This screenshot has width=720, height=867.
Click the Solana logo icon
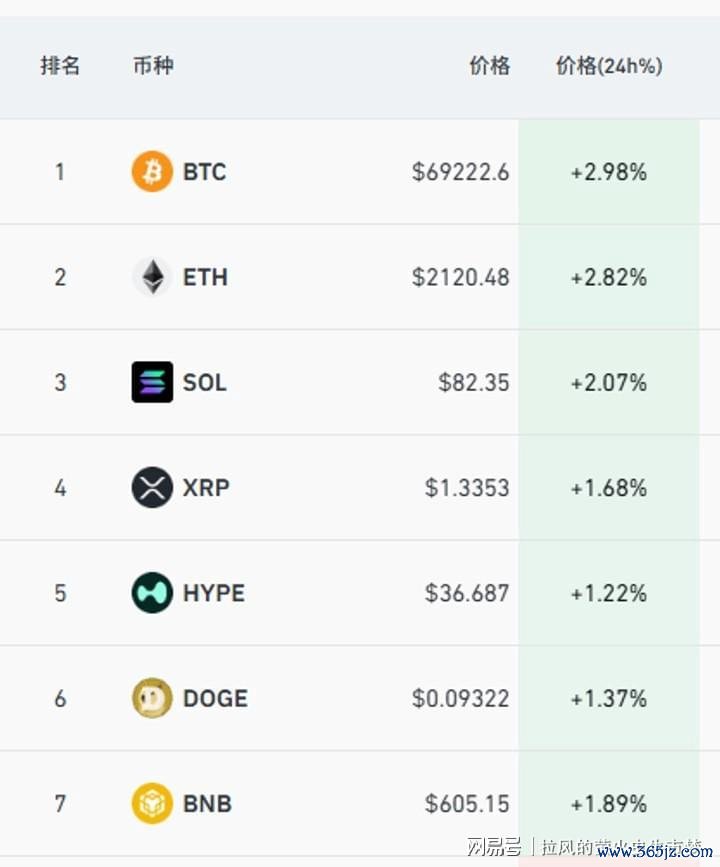(x=152, y=382)
